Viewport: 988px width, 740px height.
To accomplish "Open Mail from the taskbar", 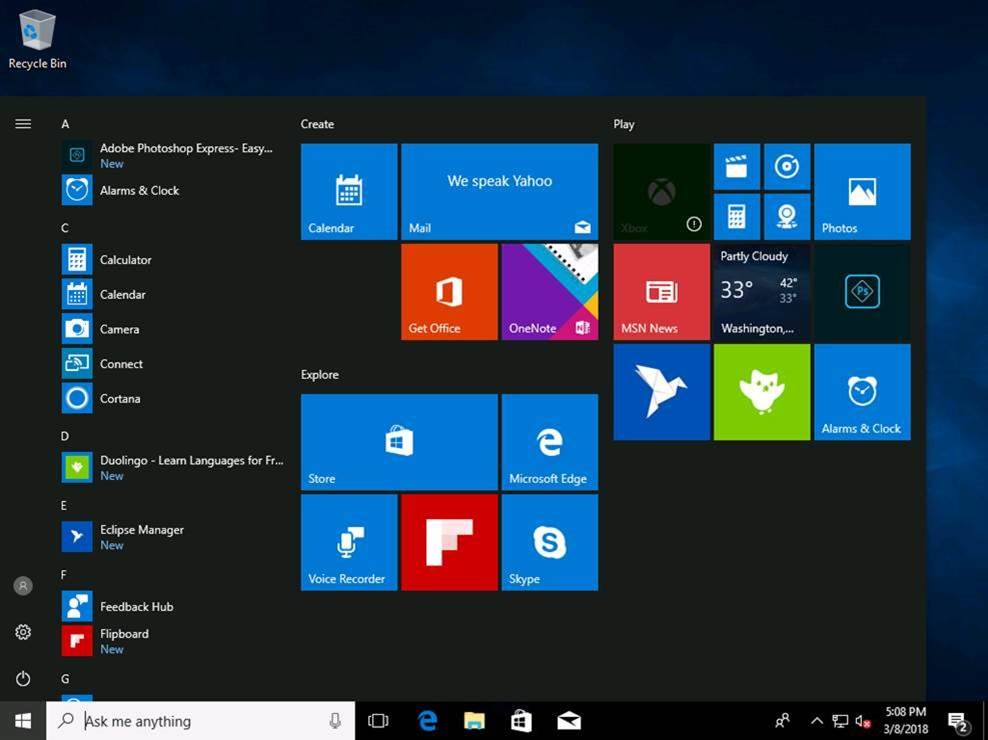I will click(x=568, y=720).
